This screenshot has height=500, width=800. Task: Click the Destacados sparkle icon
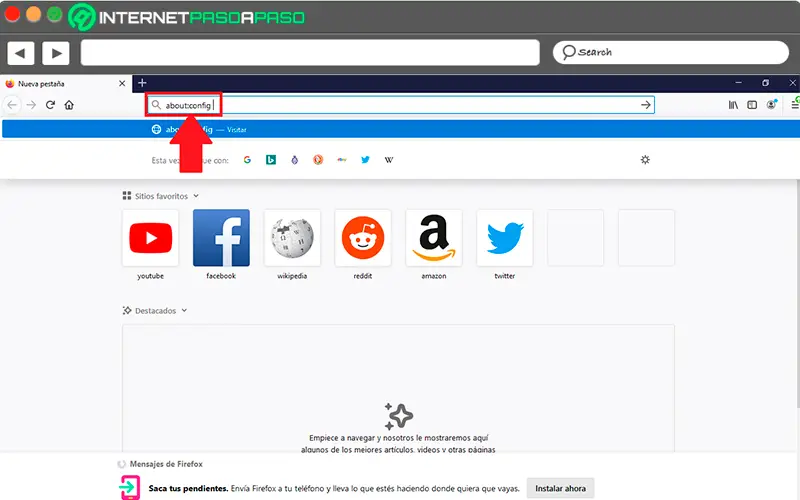(x=127, y=310)
